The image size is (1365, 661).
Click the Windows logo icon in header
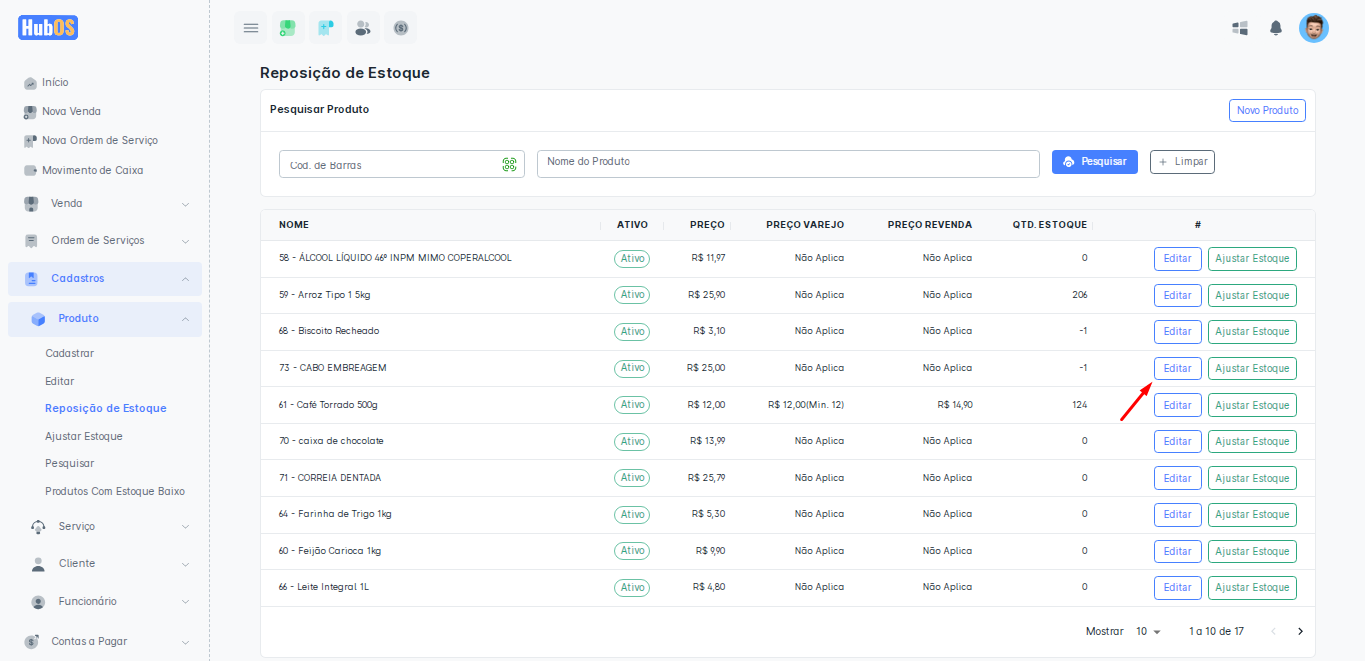click(x=1240, y=28)
